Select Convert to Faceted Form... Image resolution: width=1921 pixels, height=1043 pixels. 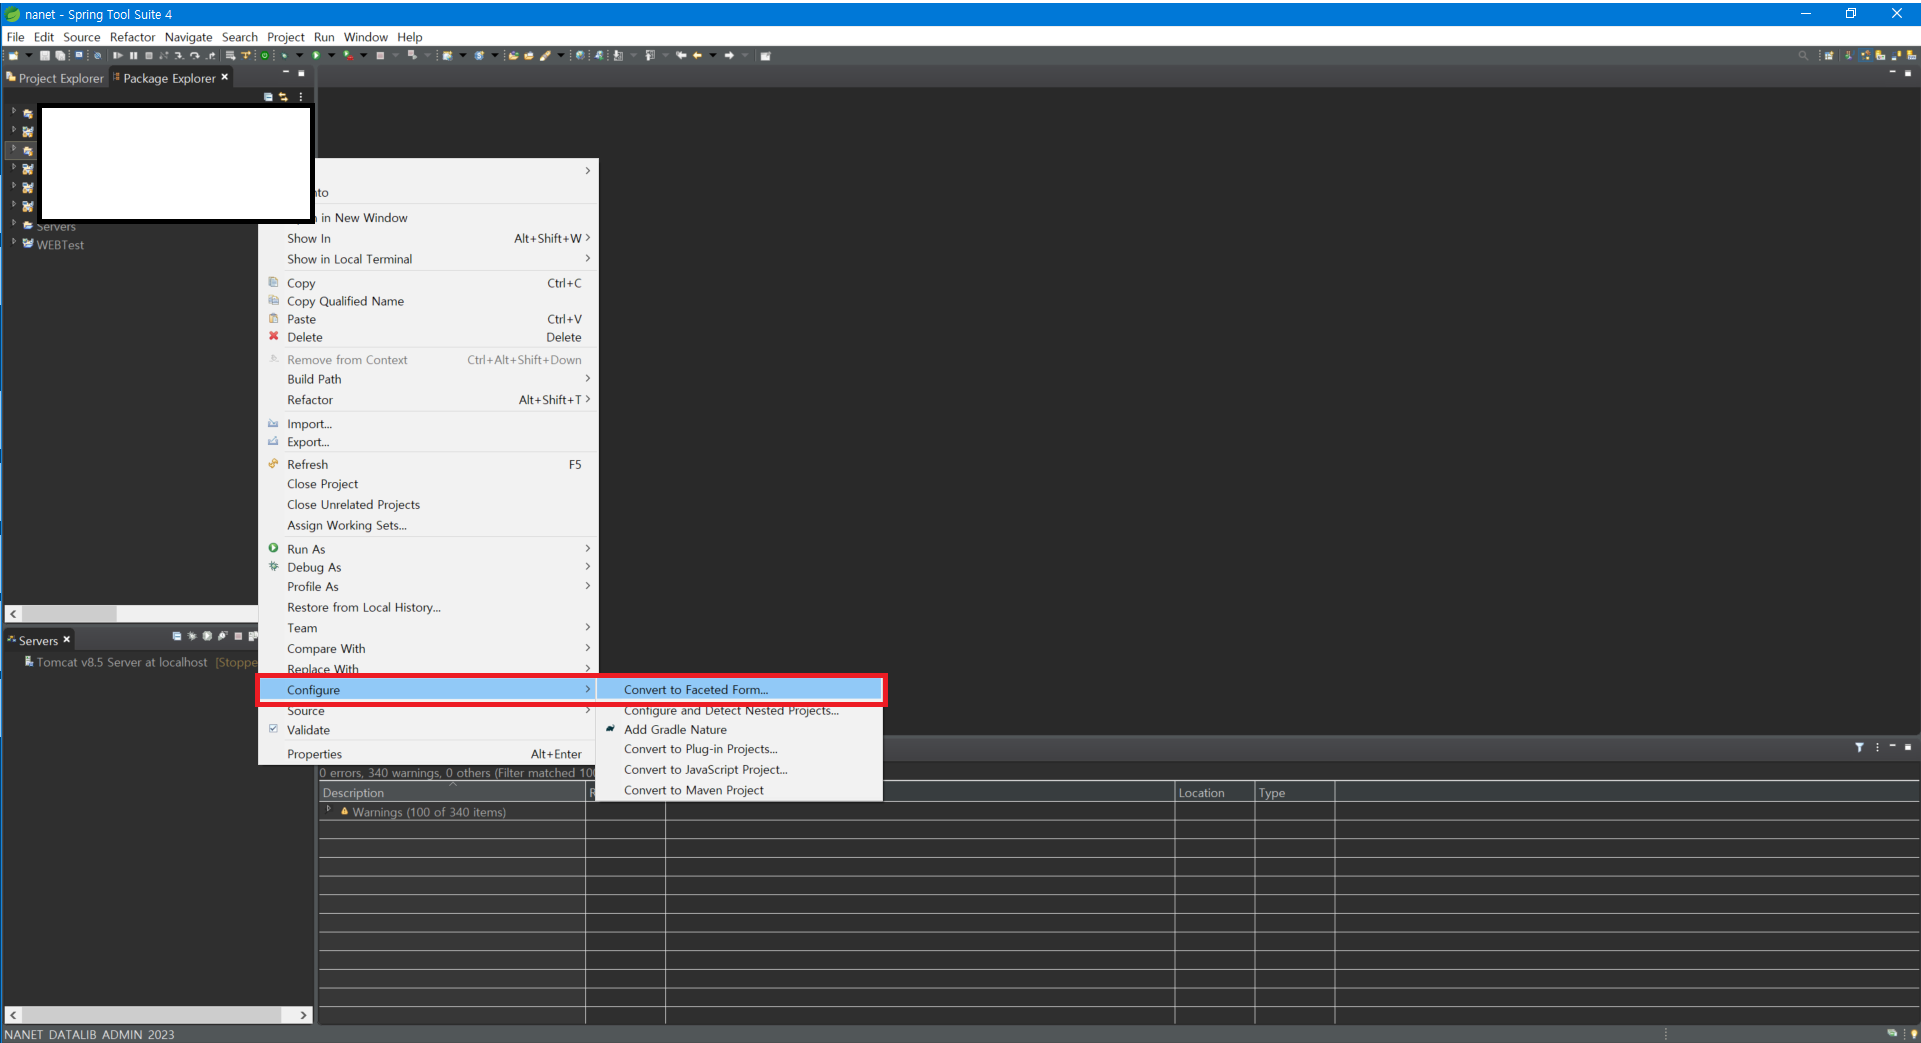740,690
